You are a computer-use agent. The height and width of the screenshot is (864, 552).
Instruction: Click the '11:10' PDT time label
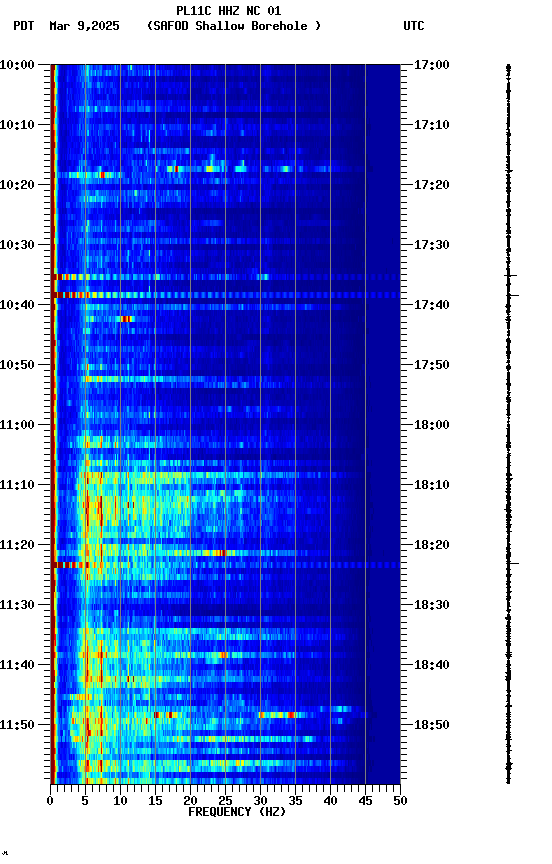(x=17, y=485)
